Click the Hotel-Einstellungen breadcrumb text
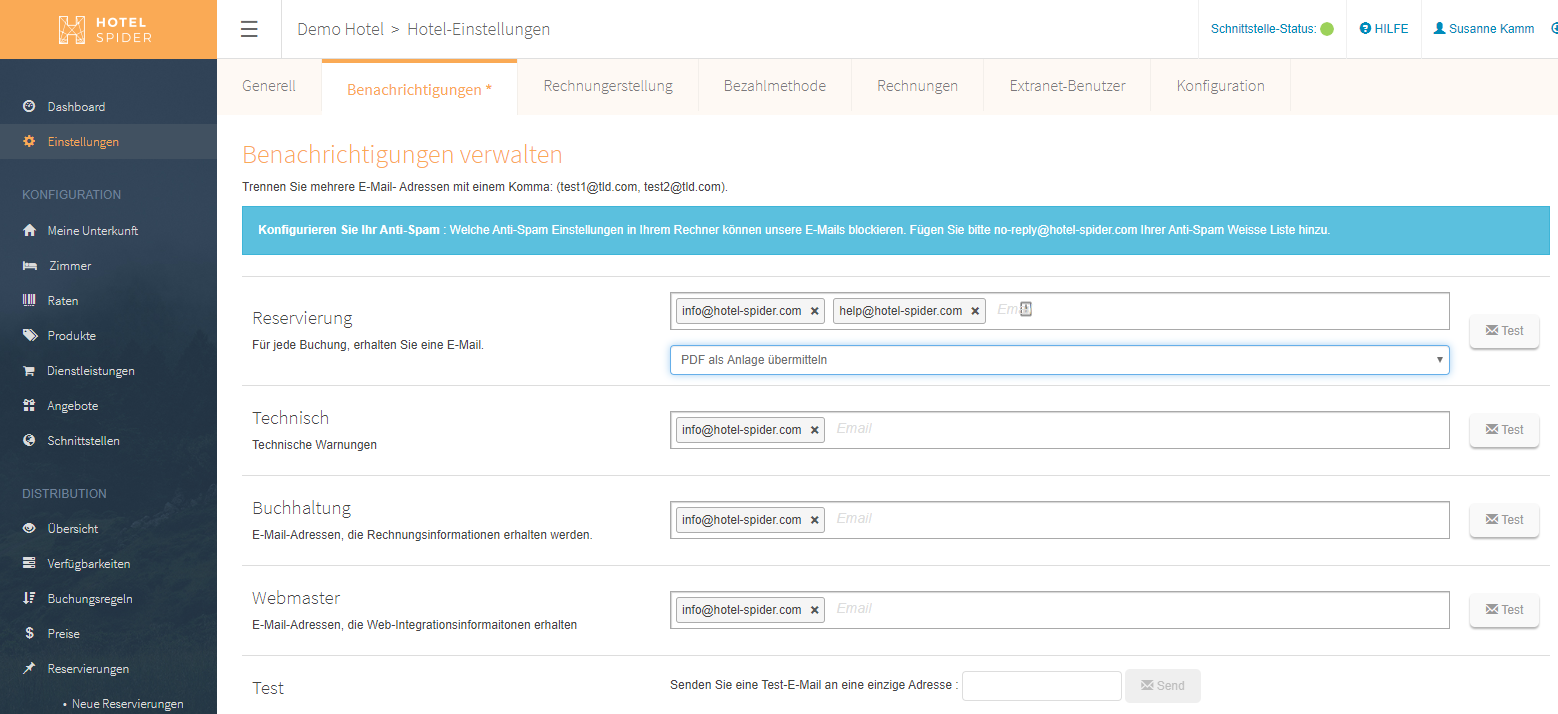The image size is (1558, 714). (478, 29)
